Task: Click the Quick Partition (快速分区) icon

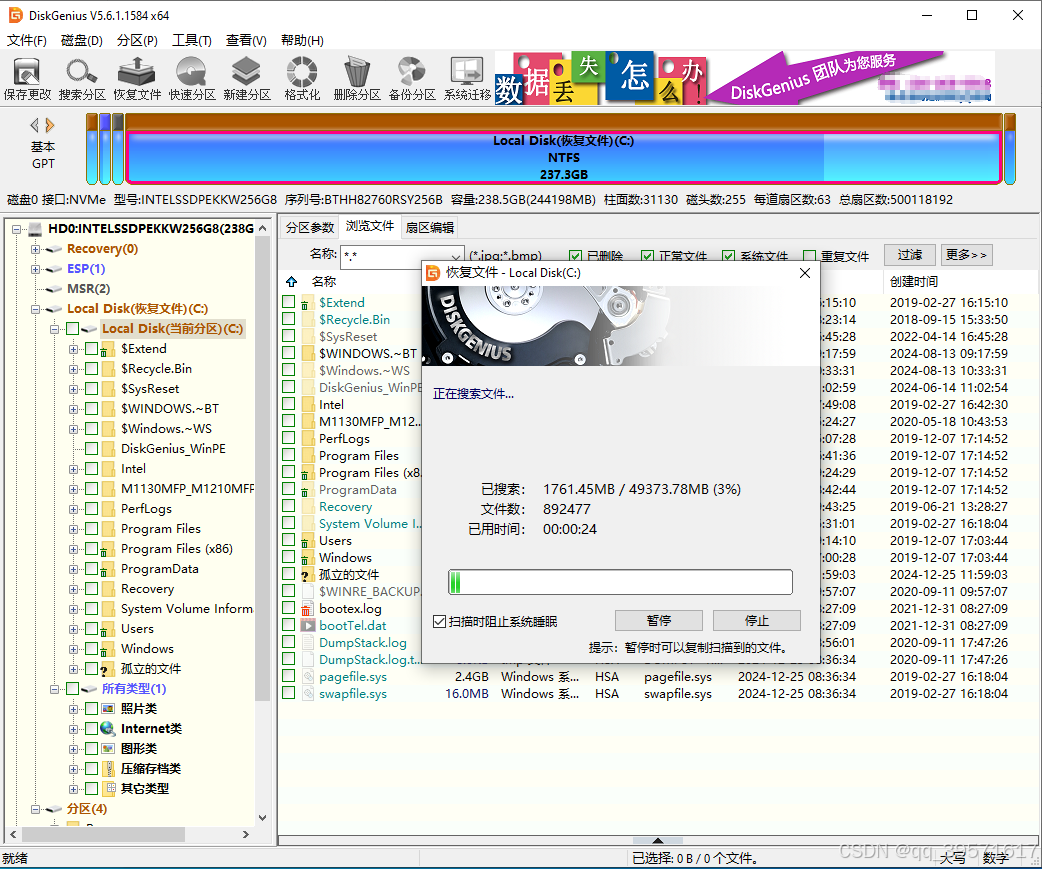Action: pos(191,78)
